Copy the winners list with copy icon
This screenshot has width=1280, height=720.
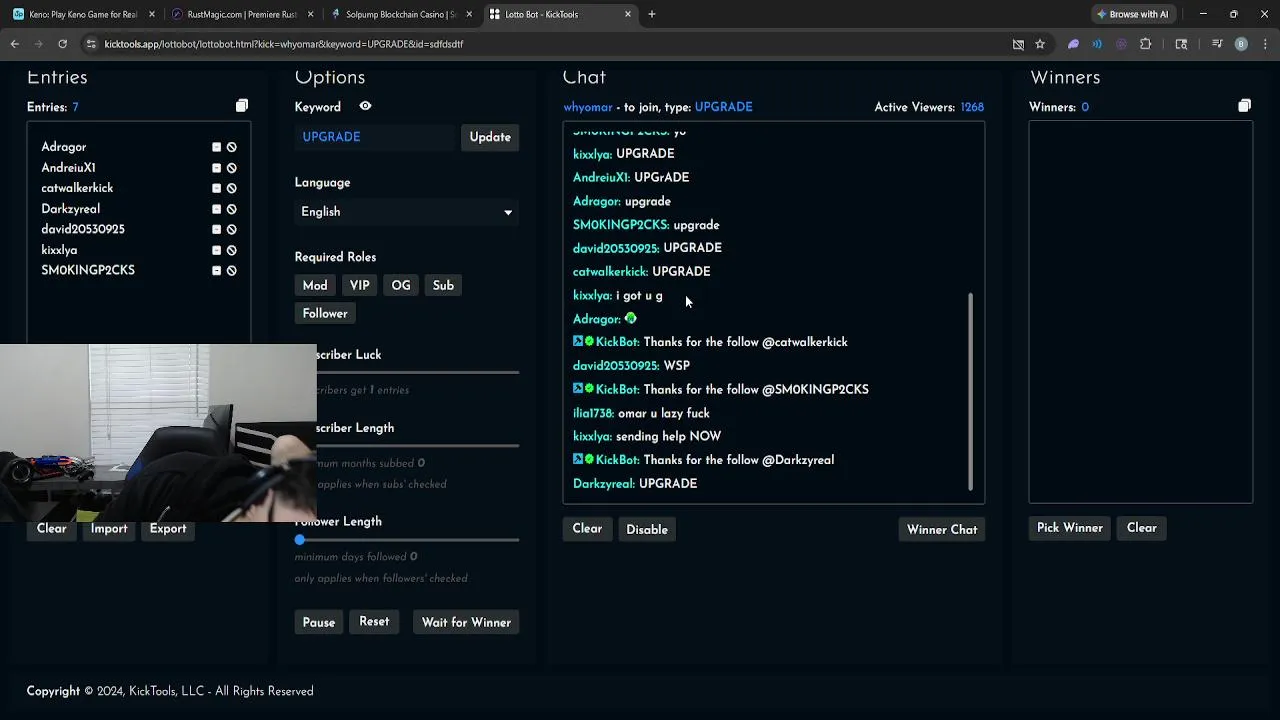pyautogui.click(x=1244, y=106)
